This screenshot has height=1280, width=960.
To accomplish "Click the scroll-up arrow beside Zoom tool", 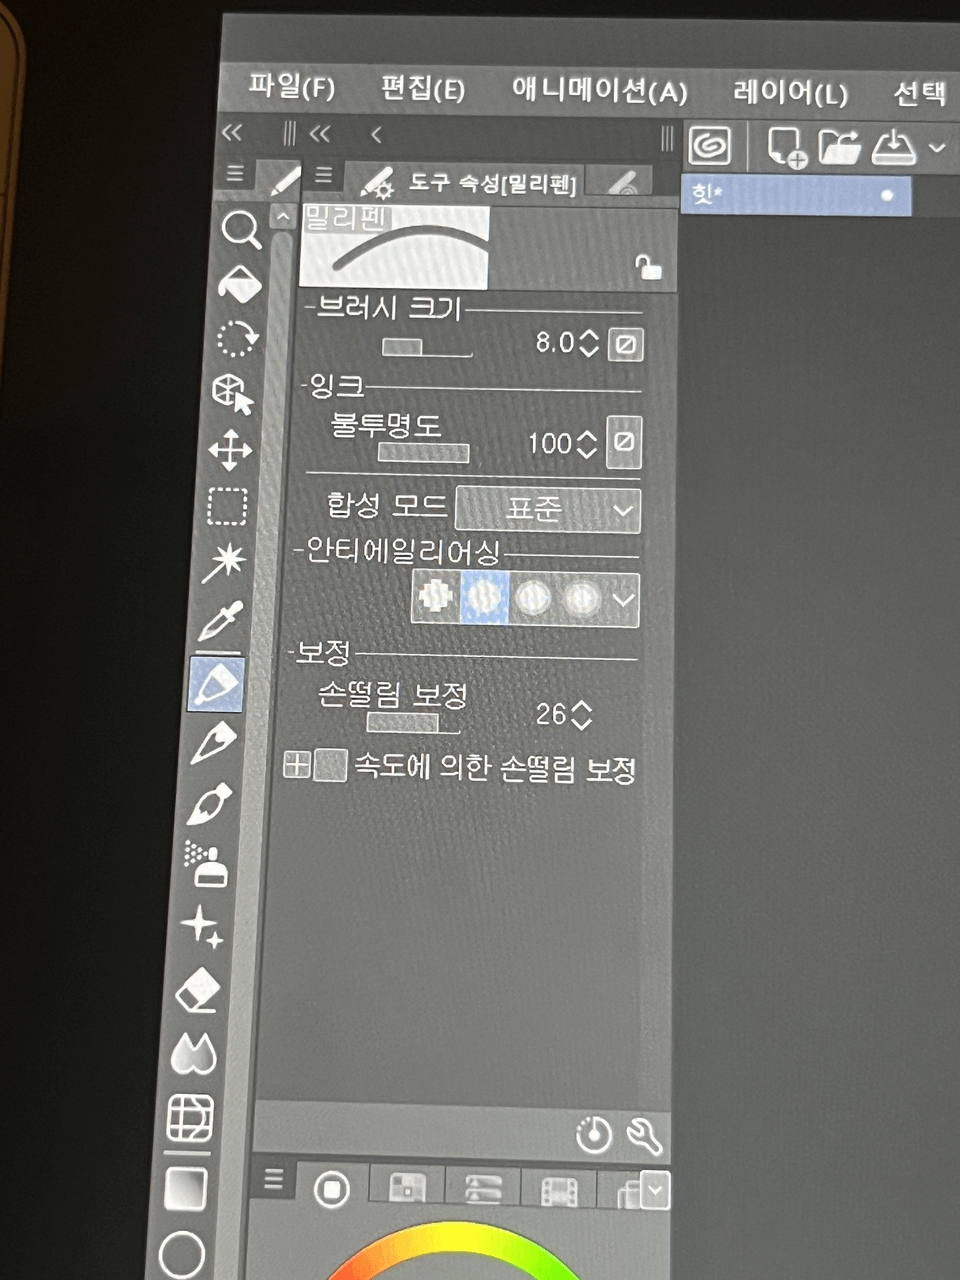I will (x=283, y=217).
